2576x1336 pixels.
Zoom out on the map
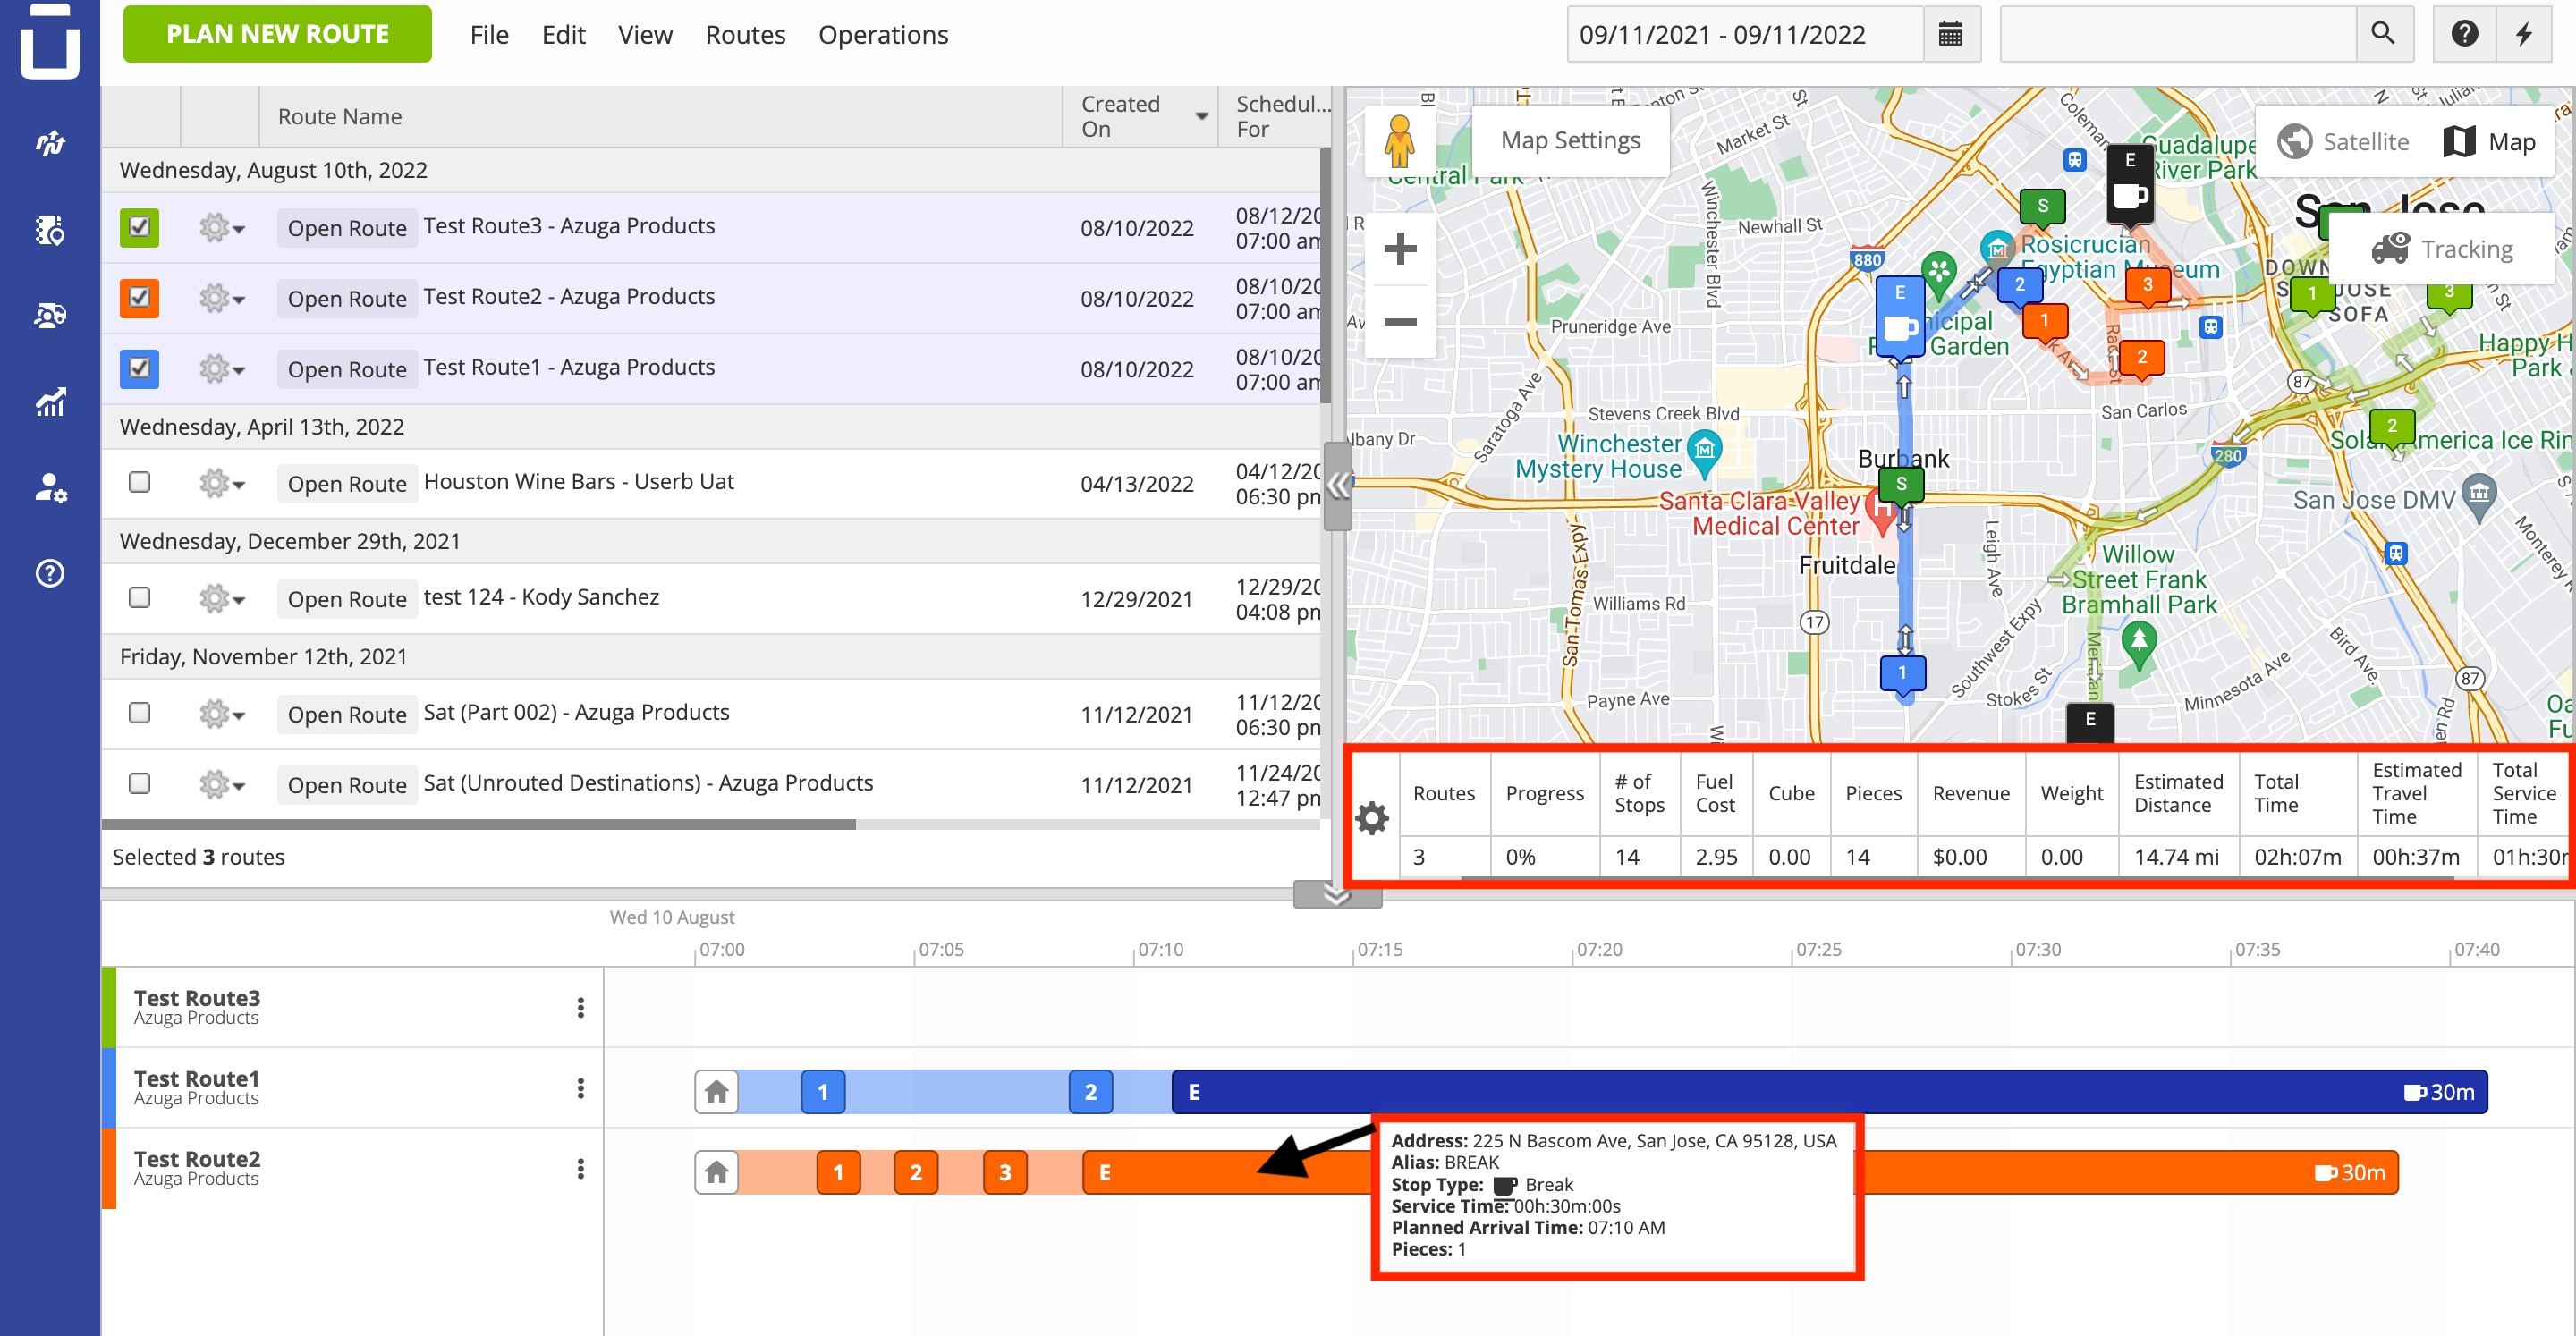click(1400, 321)
